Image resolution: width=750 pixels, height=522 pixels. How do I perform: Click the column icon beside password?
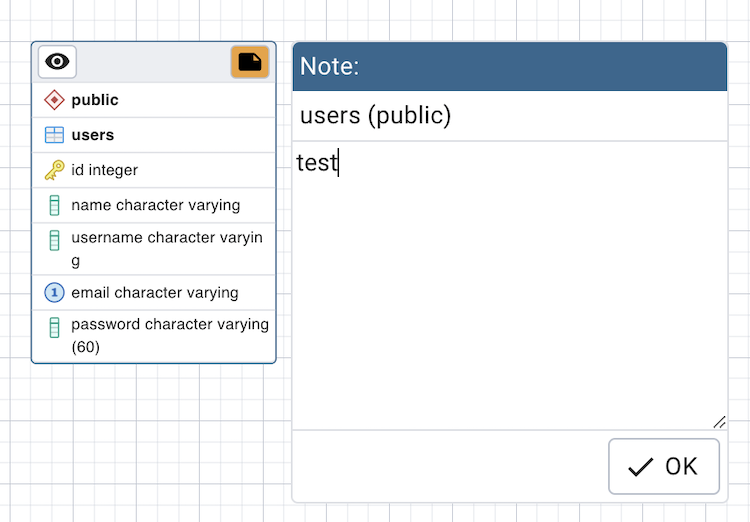pos(54,327)
